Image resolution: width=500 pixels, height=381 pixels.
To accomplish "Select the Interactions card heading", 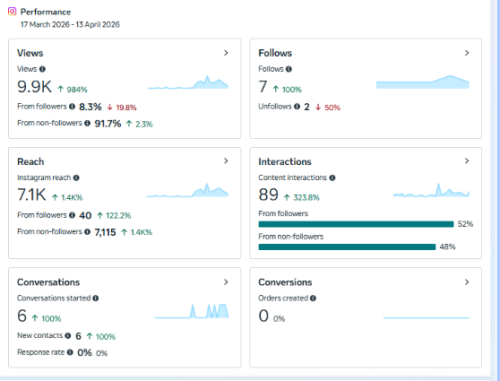I will click(285, 161).
